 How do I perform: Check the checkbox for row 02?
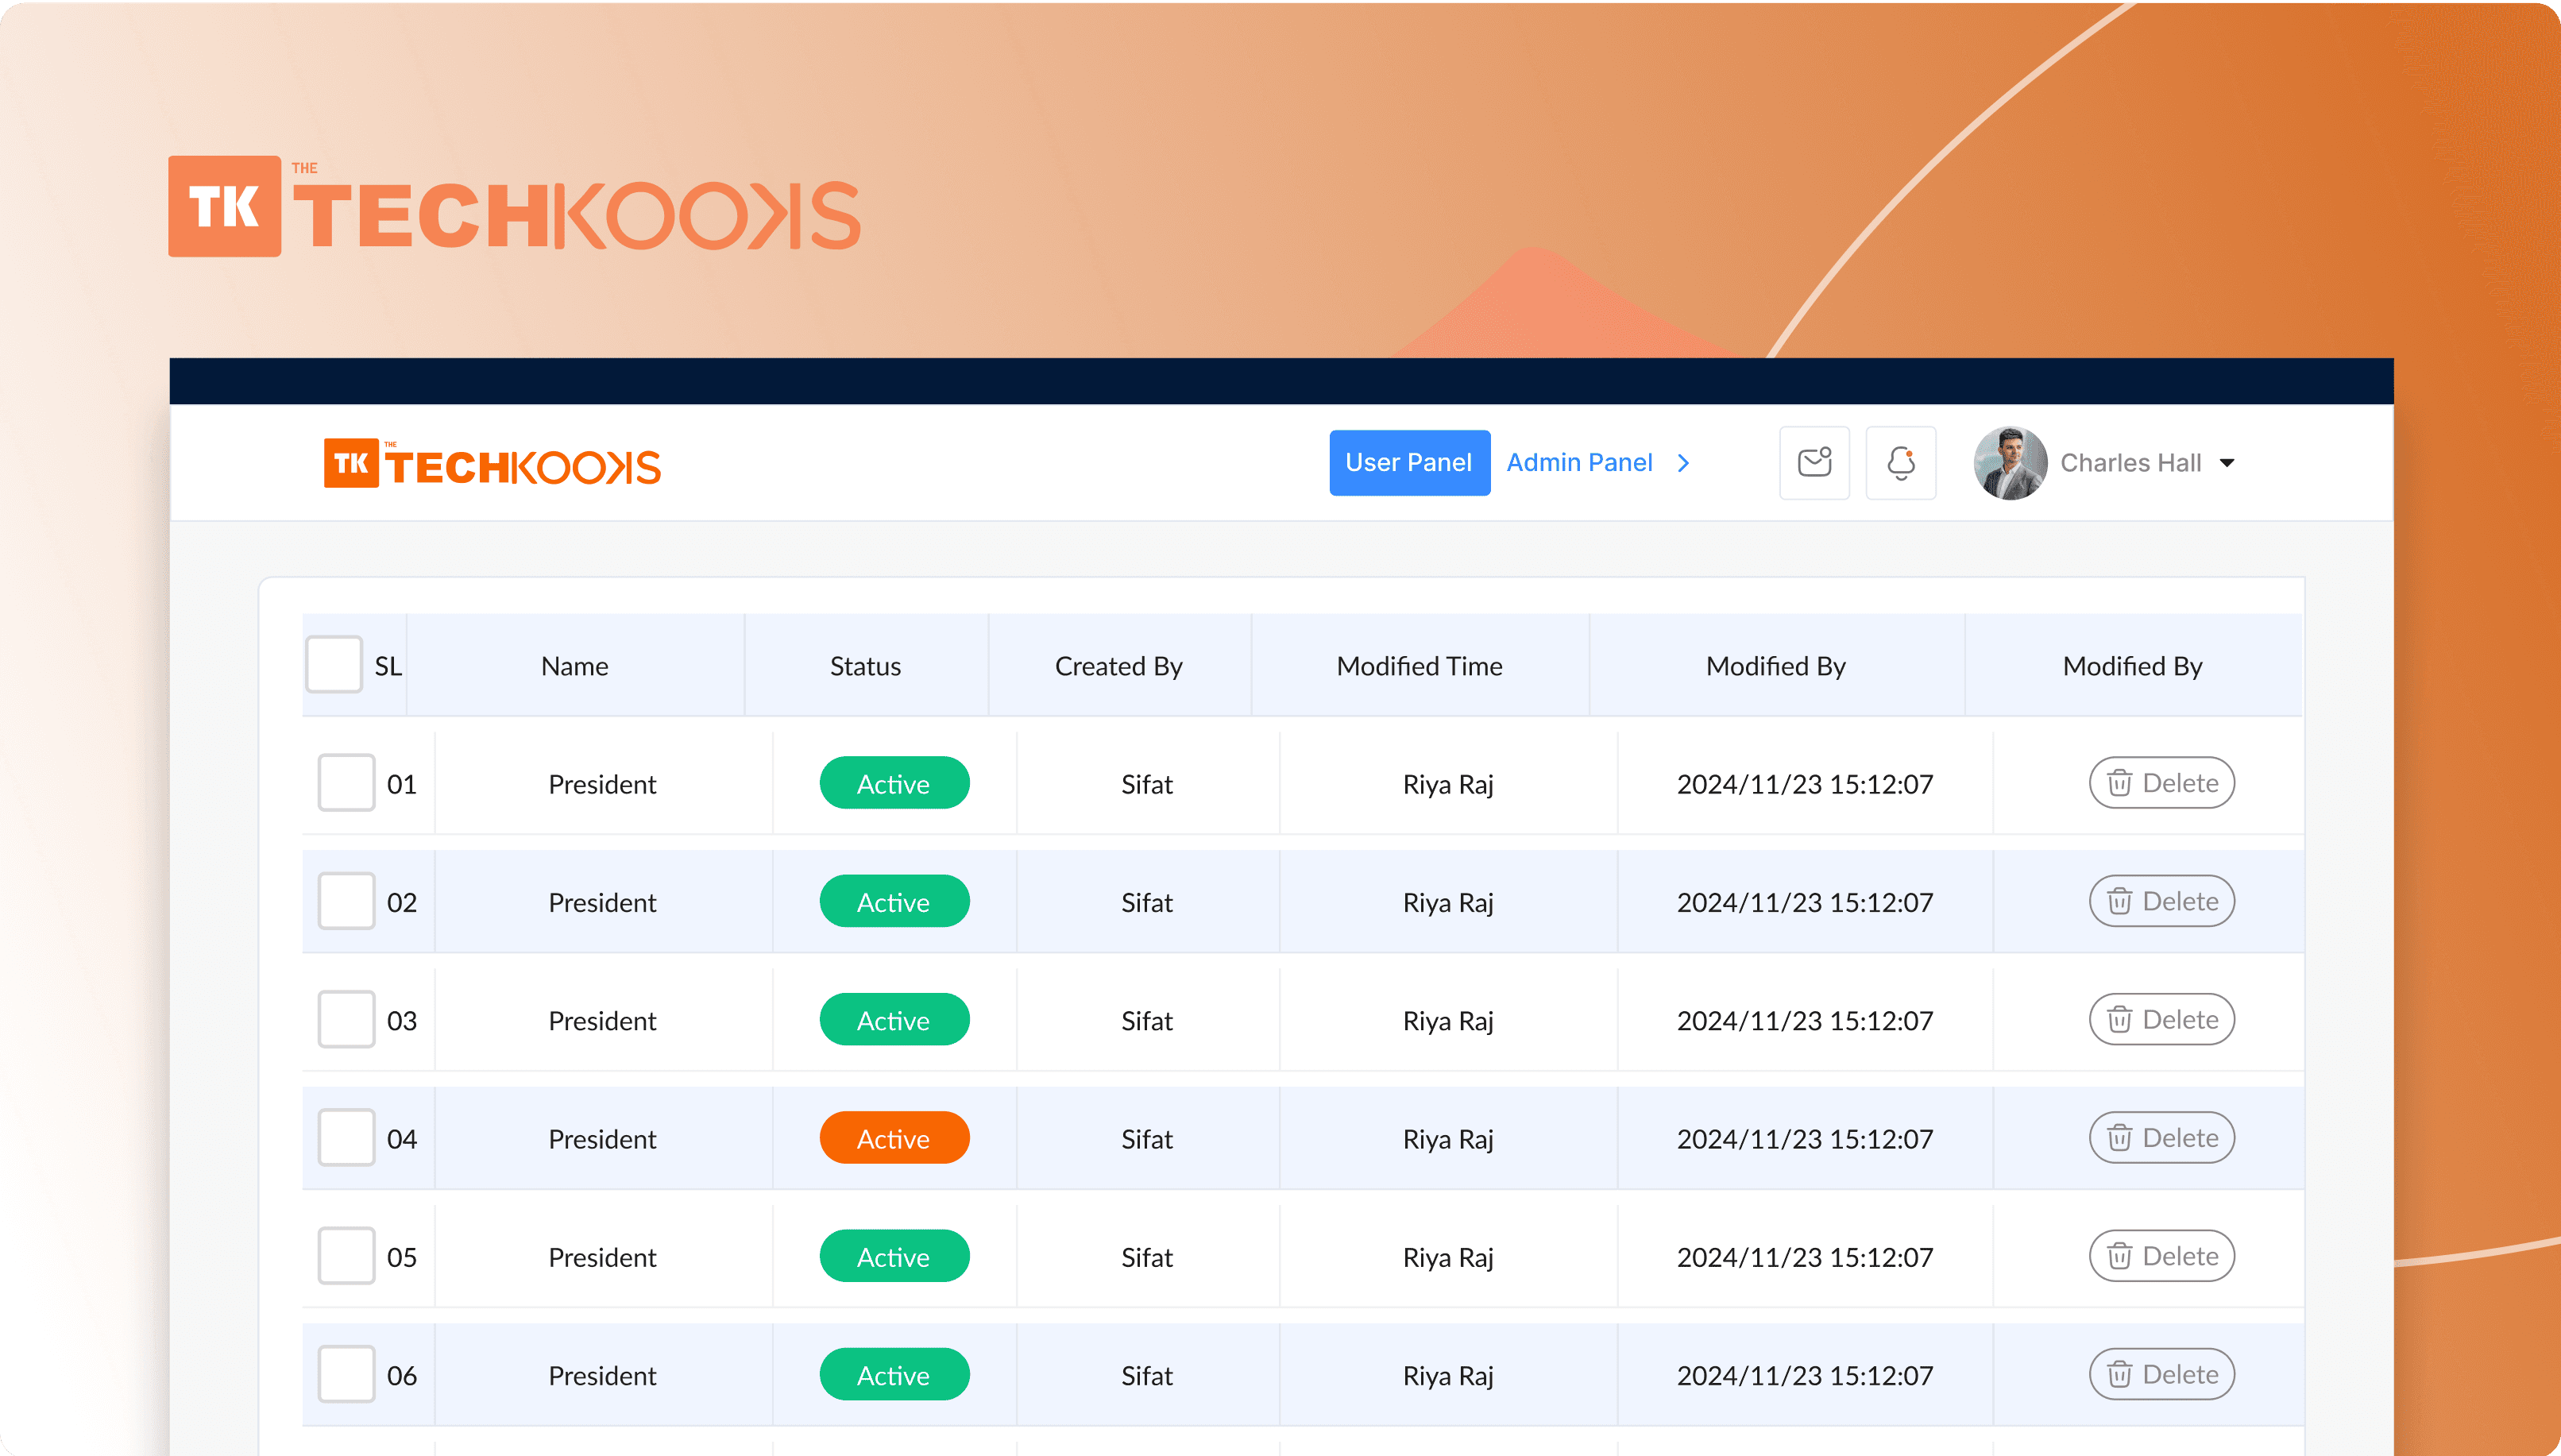[346, 901]
